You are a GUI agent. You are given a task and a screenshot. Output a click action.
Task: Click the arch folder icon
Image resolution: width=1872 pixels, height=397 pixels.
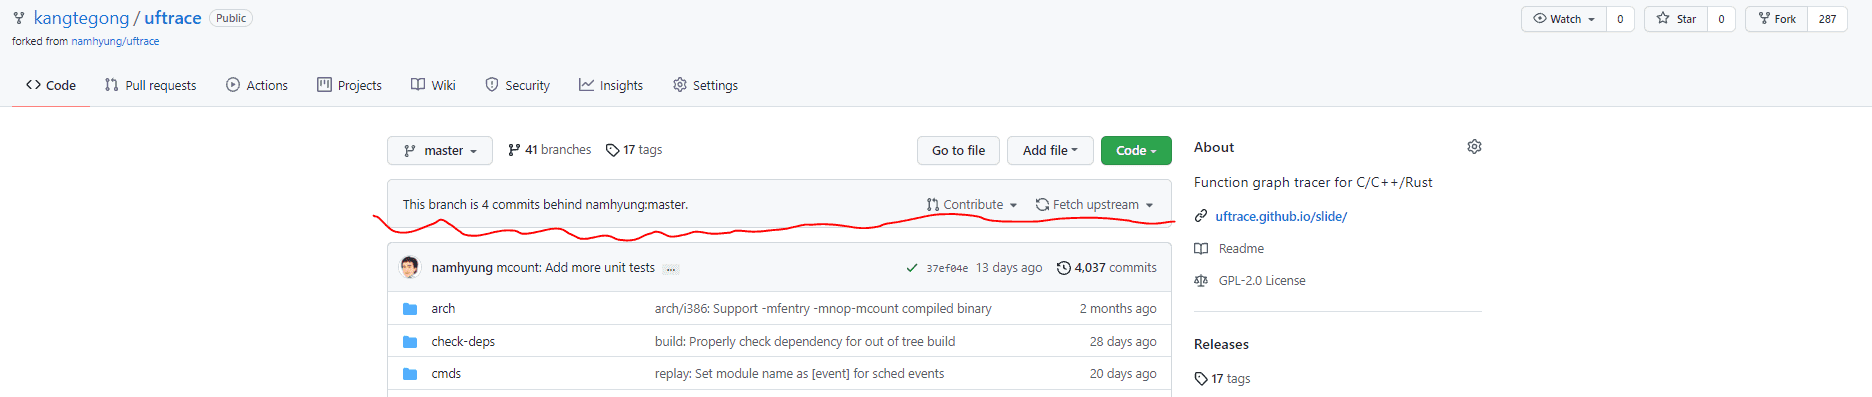click(410, 309)
